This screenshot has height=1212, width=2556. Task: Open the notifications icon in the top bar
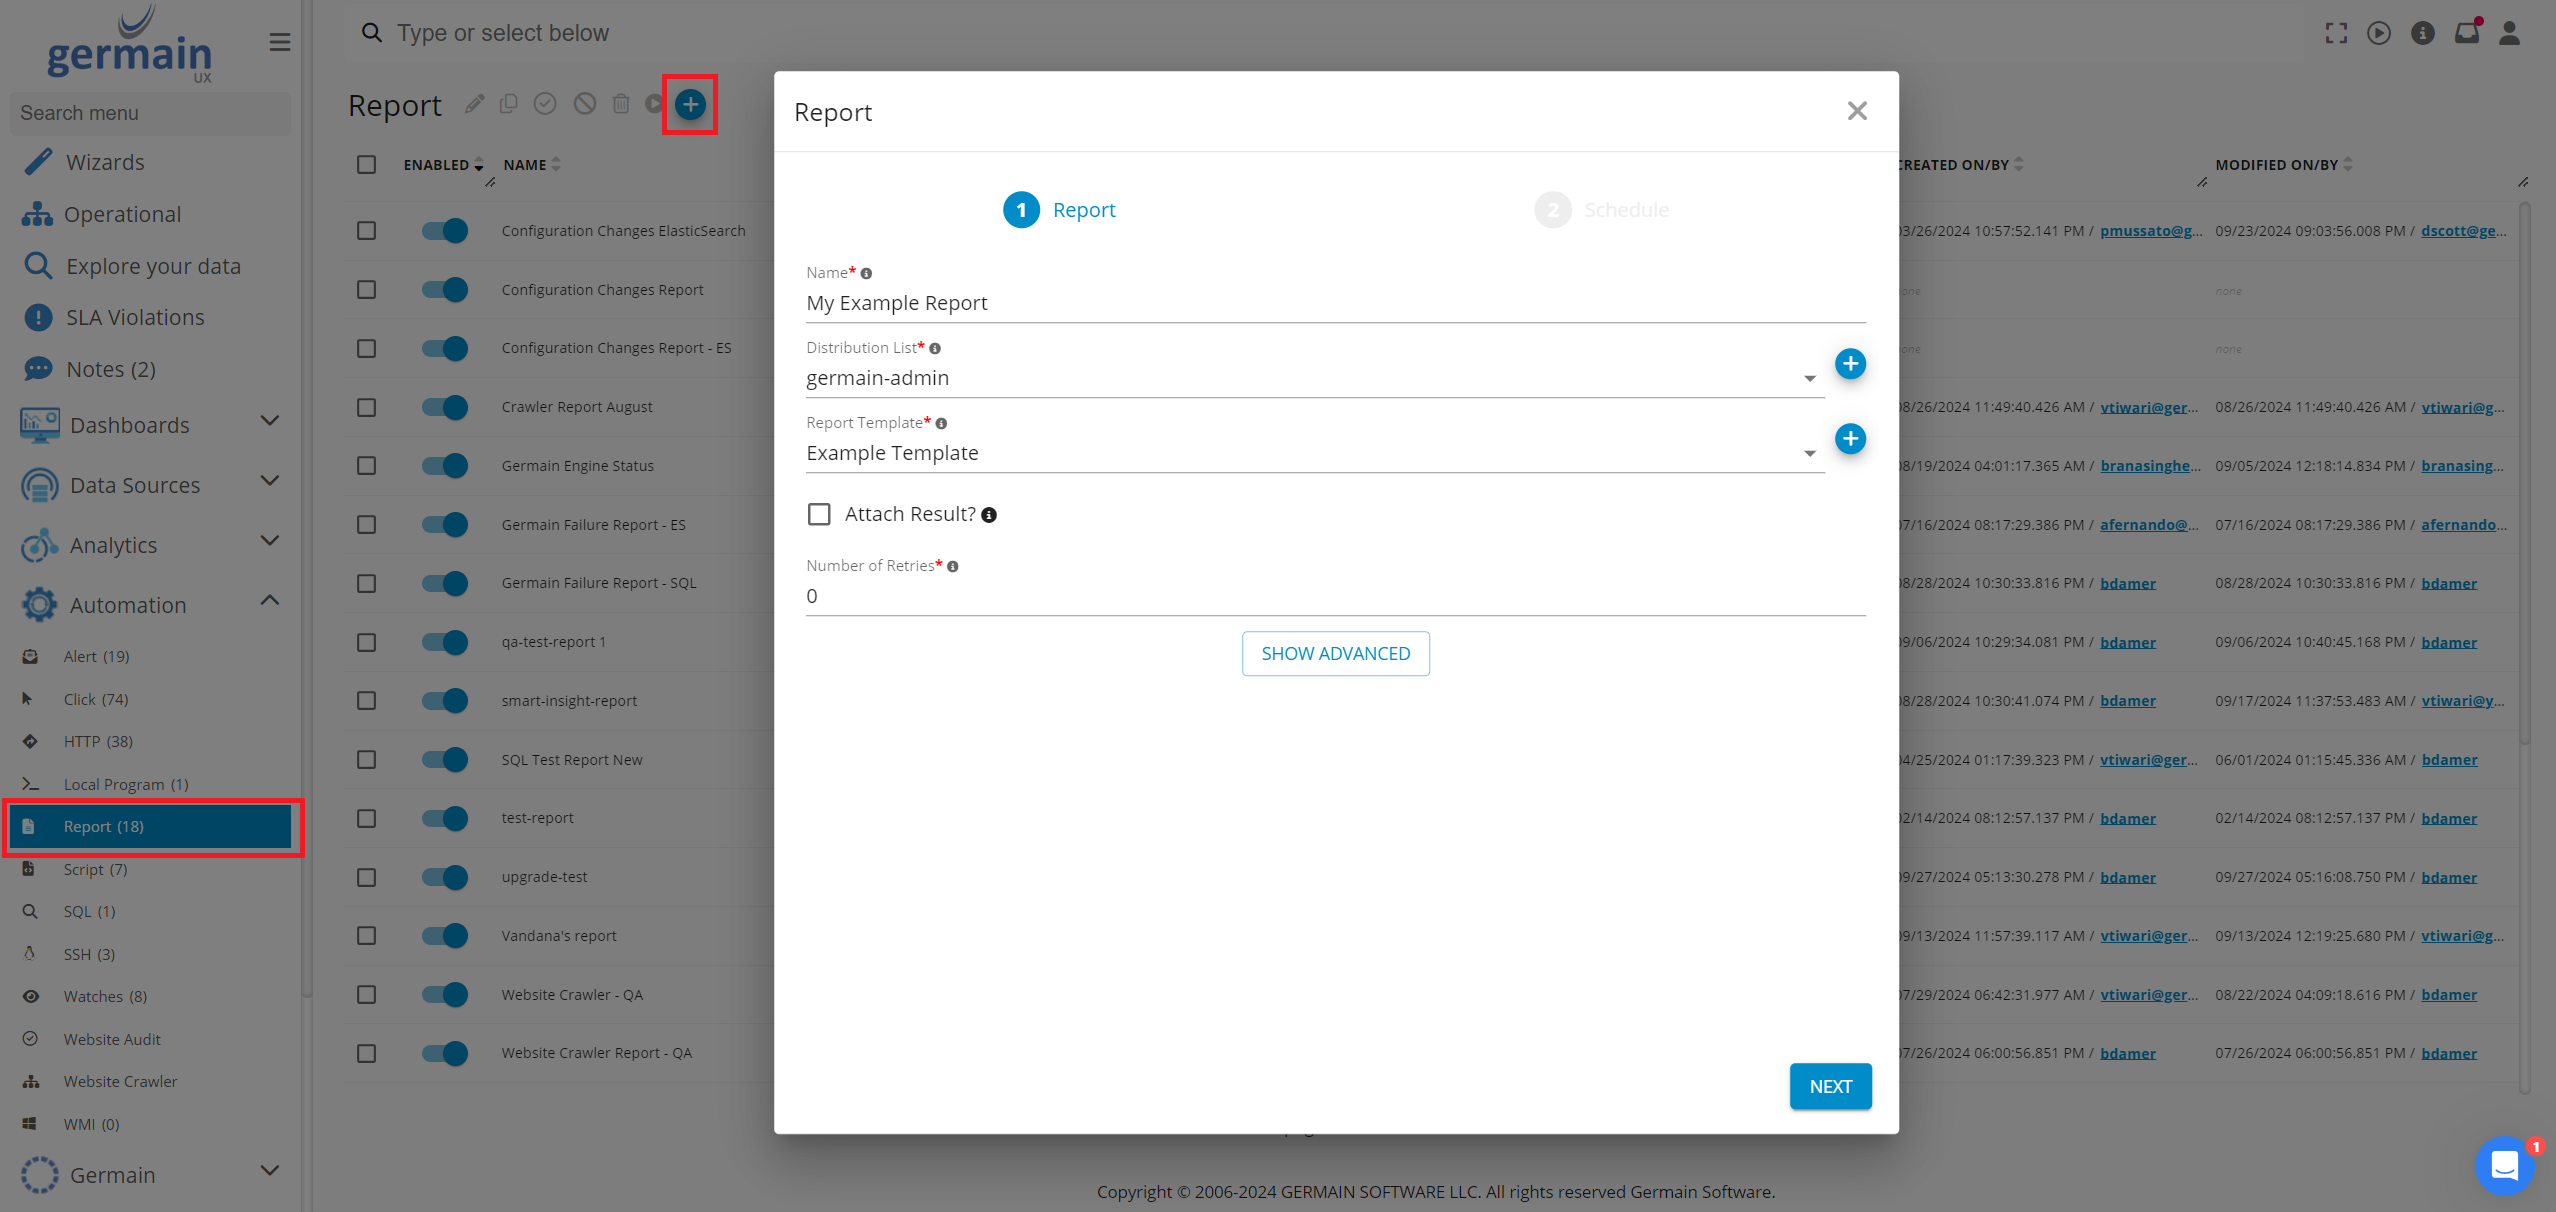click(2466, 33)
